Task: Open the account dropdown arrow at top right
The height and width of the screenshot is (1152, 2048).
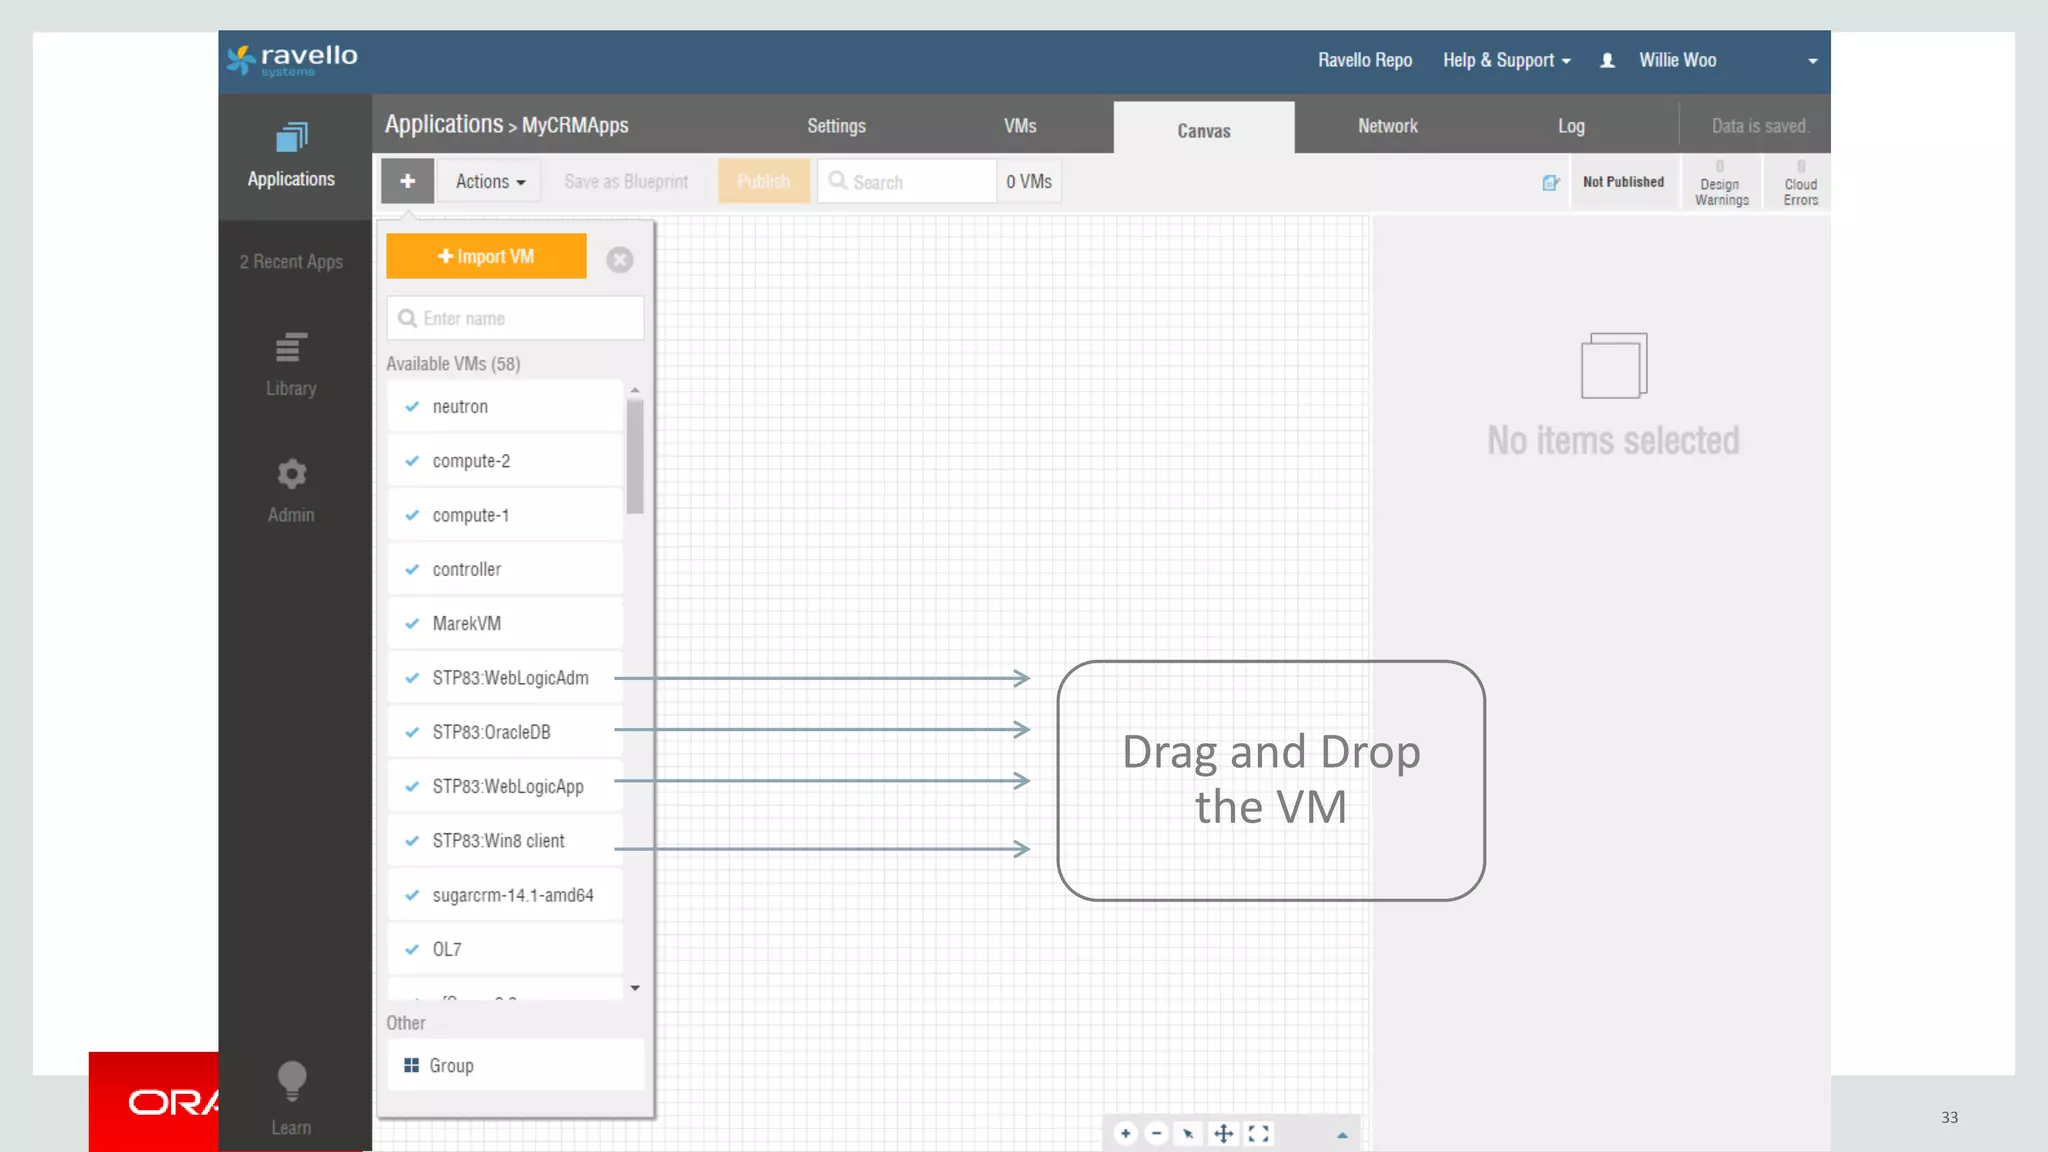Action: (1812, 61)
